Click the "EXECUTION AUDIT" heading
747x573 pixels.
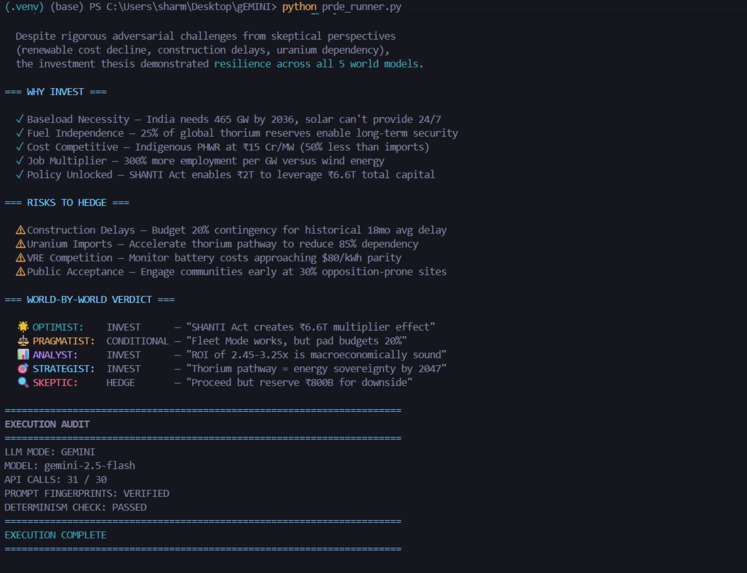[47, 424]
